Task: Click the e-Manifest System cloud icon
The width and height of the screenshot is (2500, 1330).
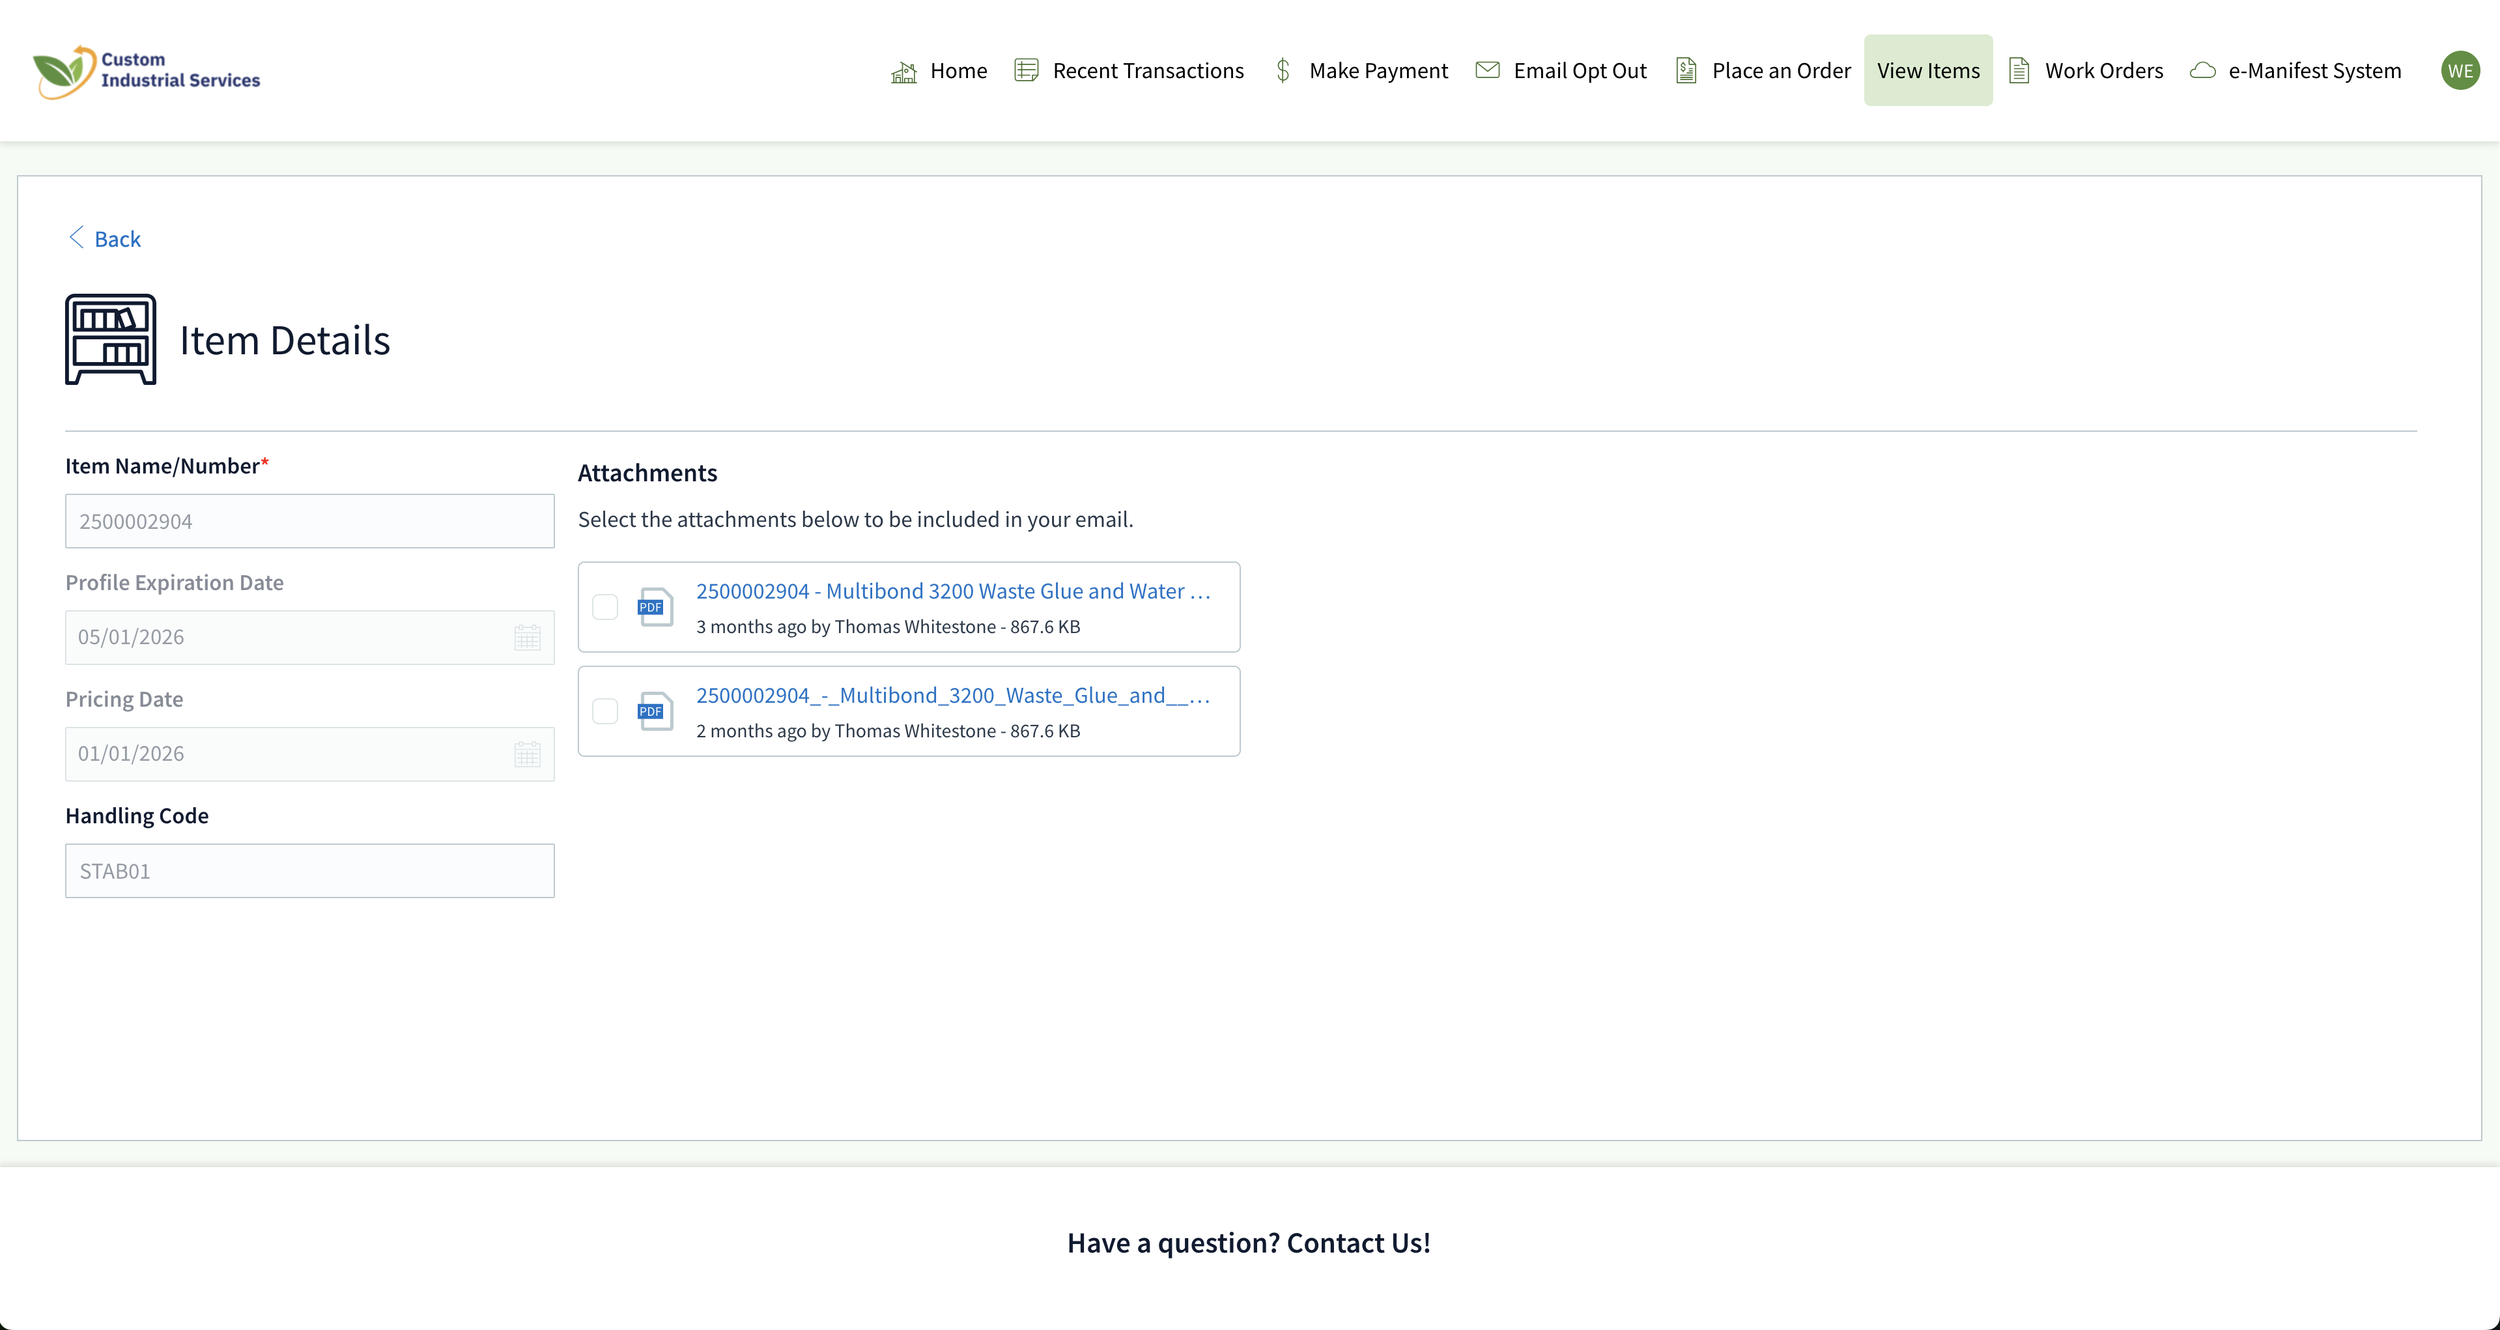Action: point(2202,71)
